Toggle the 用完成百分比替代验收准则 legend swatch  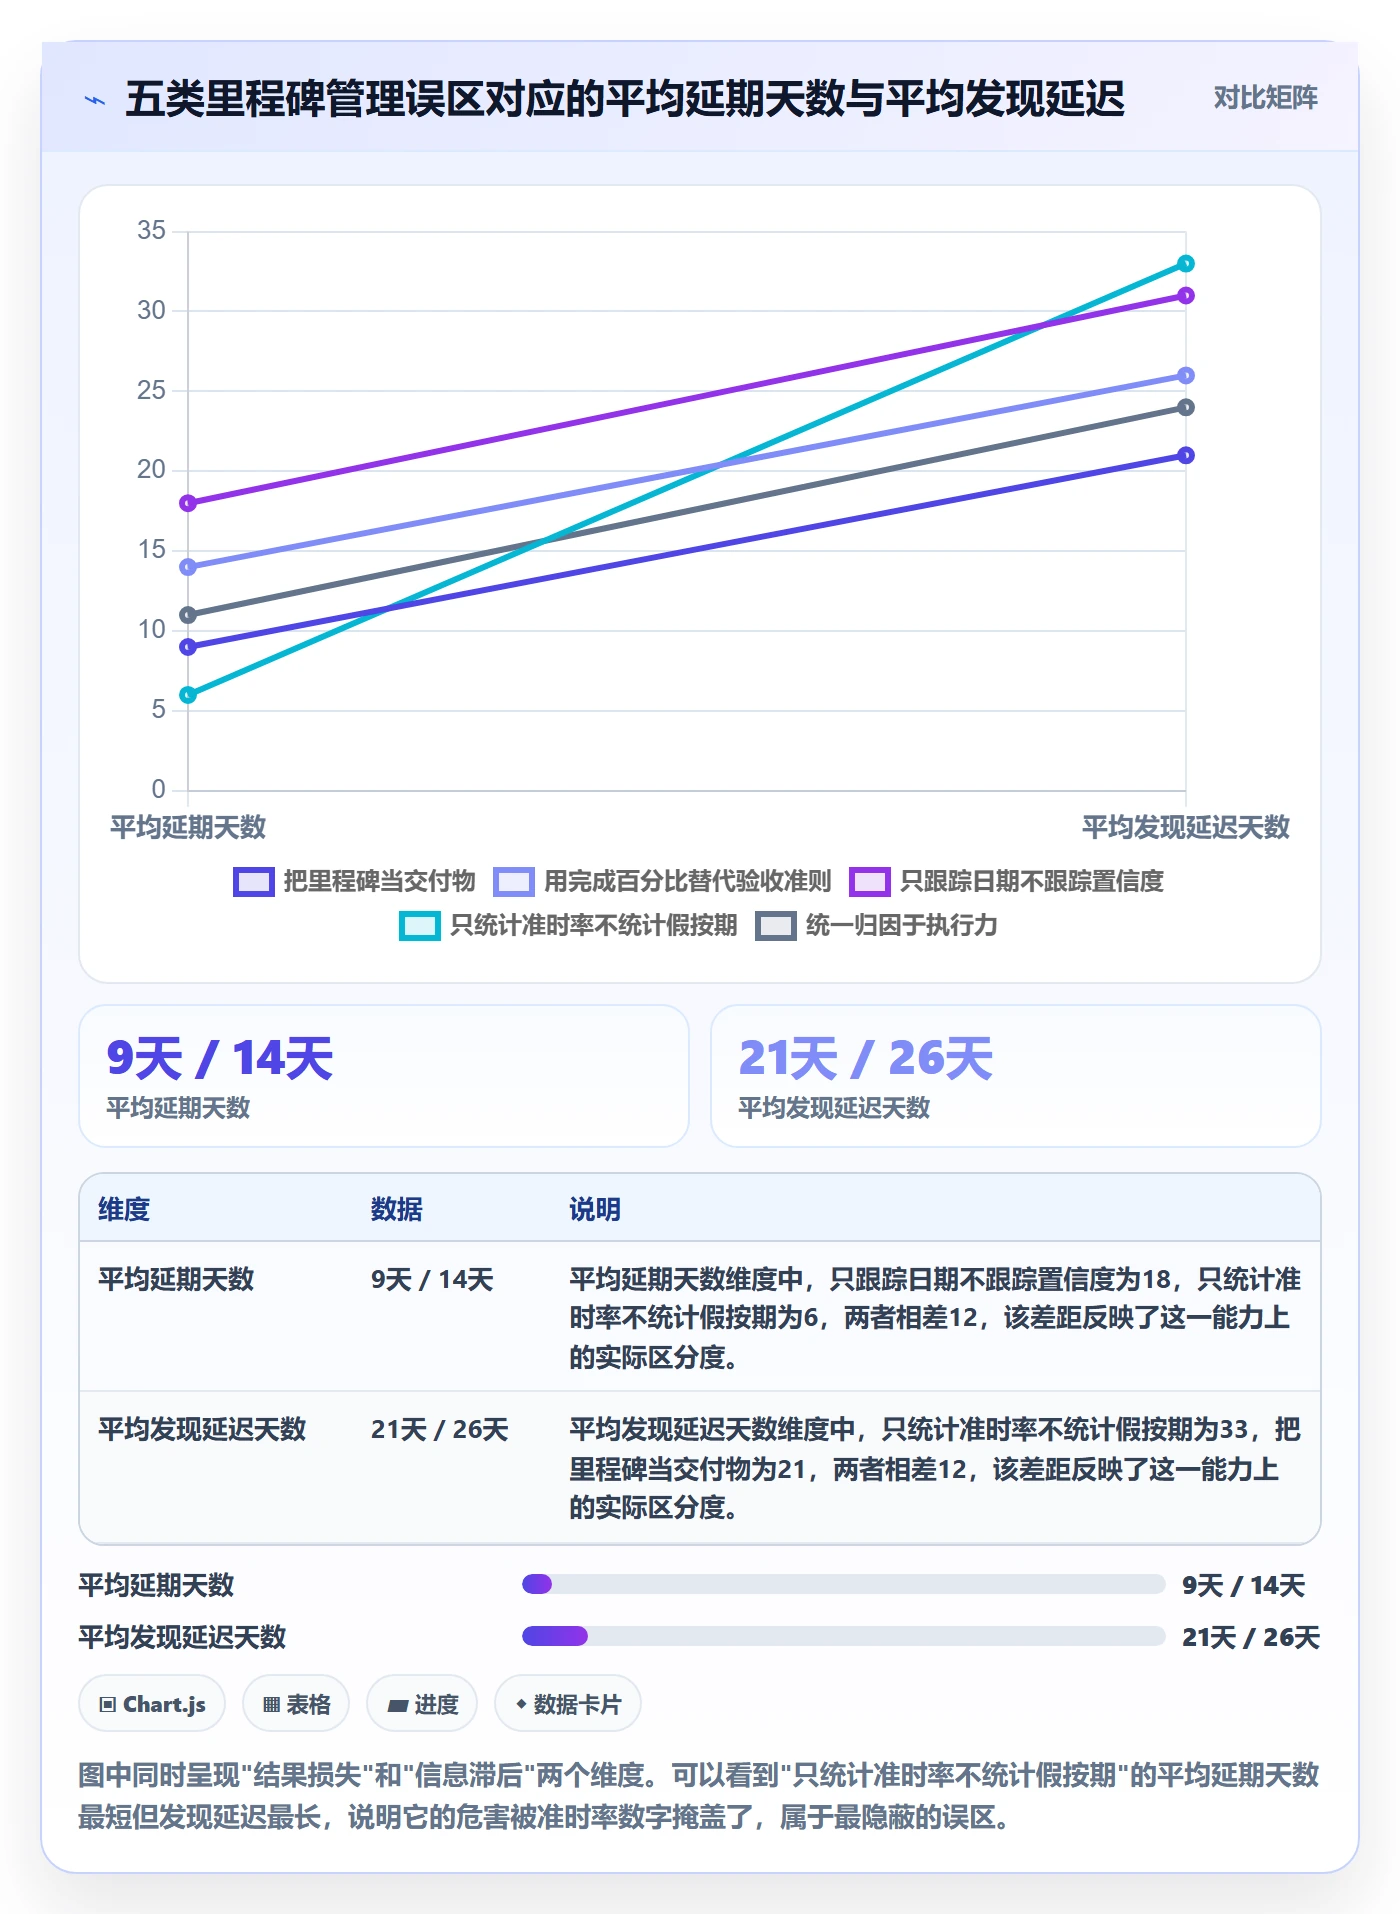click(x=514, y=882)
